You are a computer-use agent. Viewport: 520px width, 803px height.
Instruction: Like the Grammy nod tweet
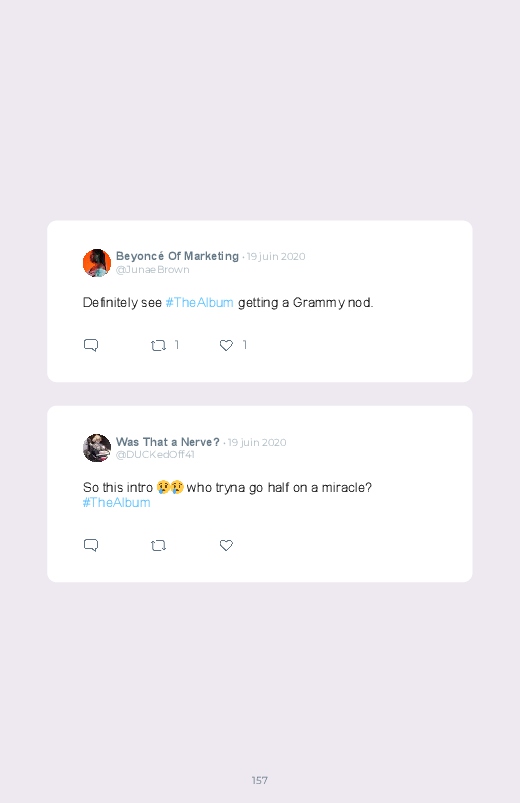[226, 346]
